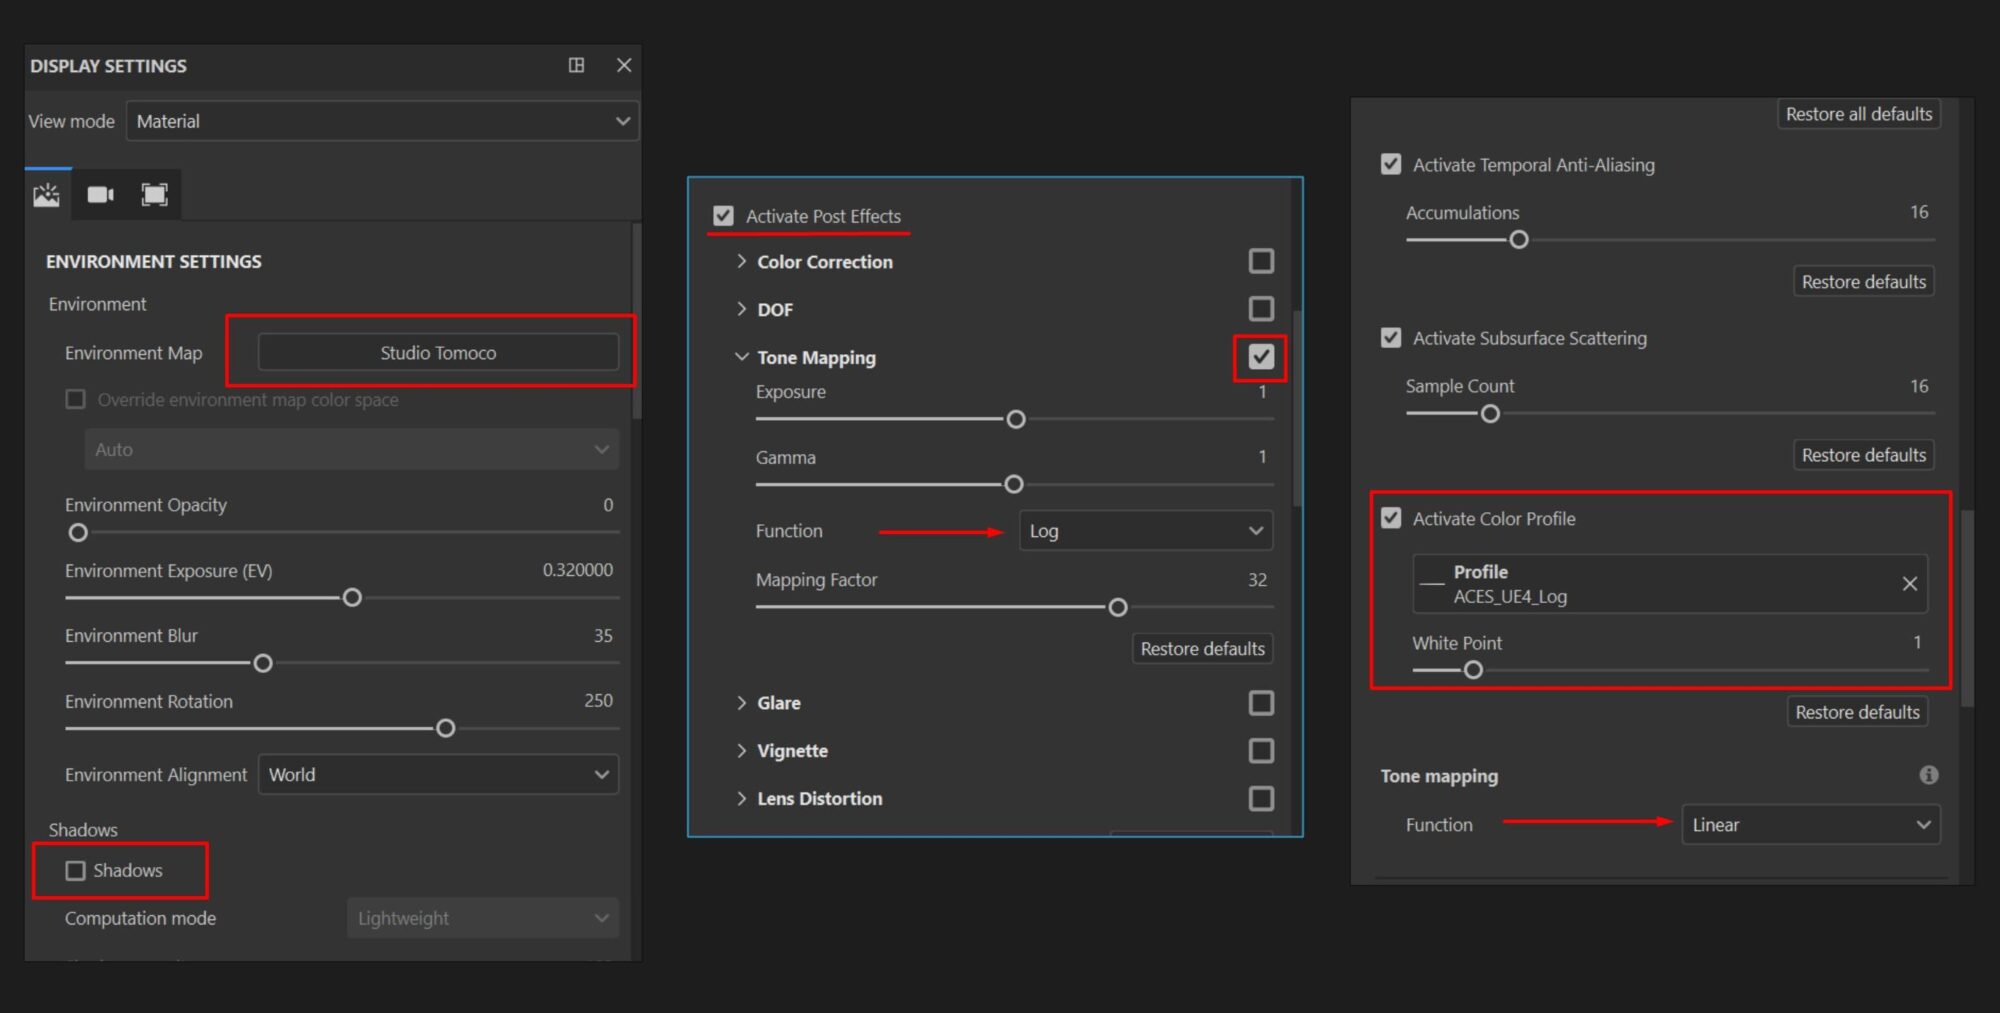Open the Viewport settings tab icon
Image resolution: width=2000 pixels, height=1013 pixels.
pos(154,195)
